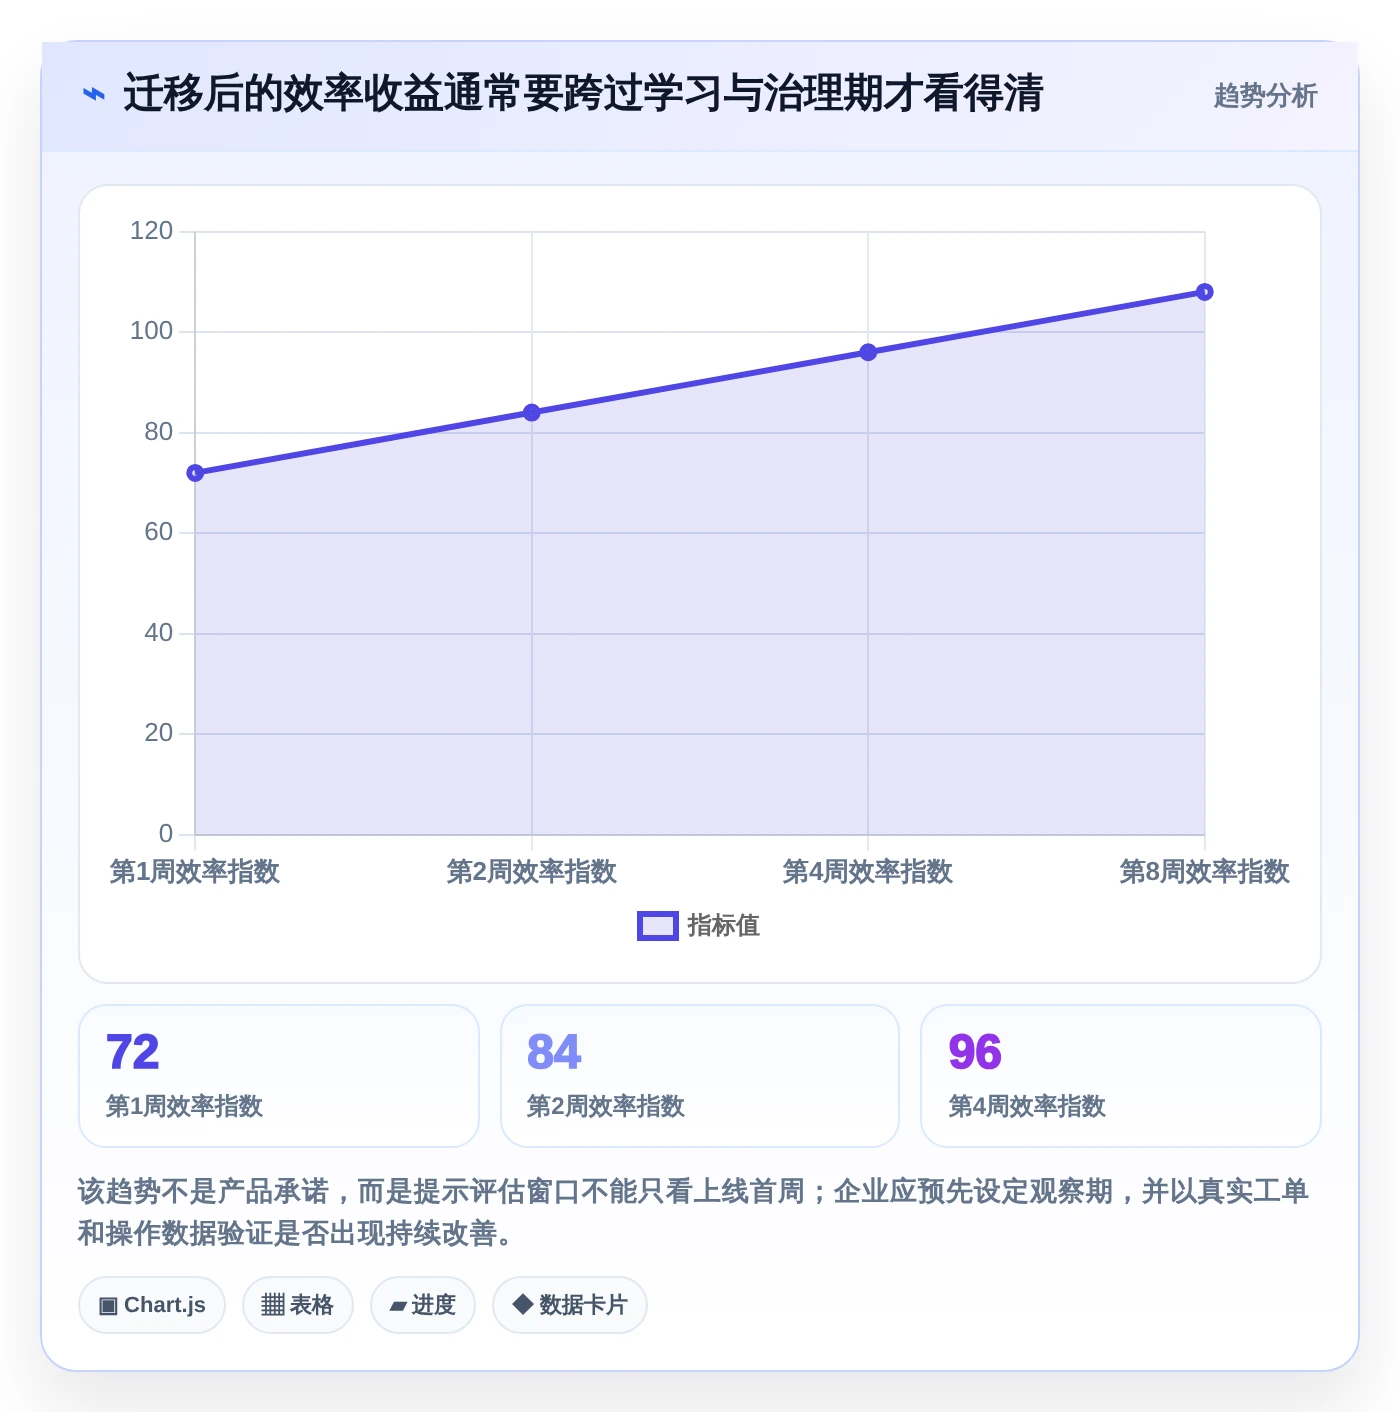Click the 进度 tag chip

click(423, 1305)
